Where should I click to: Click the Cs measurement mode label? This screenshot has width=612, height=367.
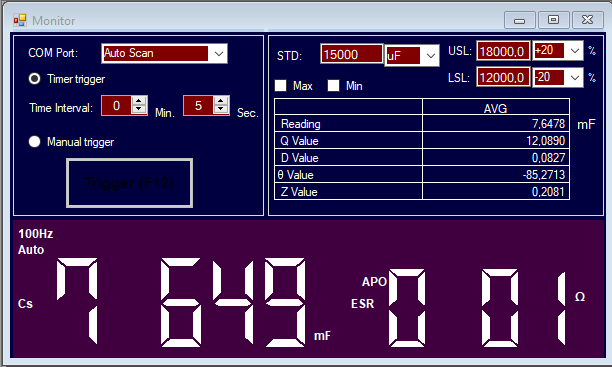[x=25, y=304]
